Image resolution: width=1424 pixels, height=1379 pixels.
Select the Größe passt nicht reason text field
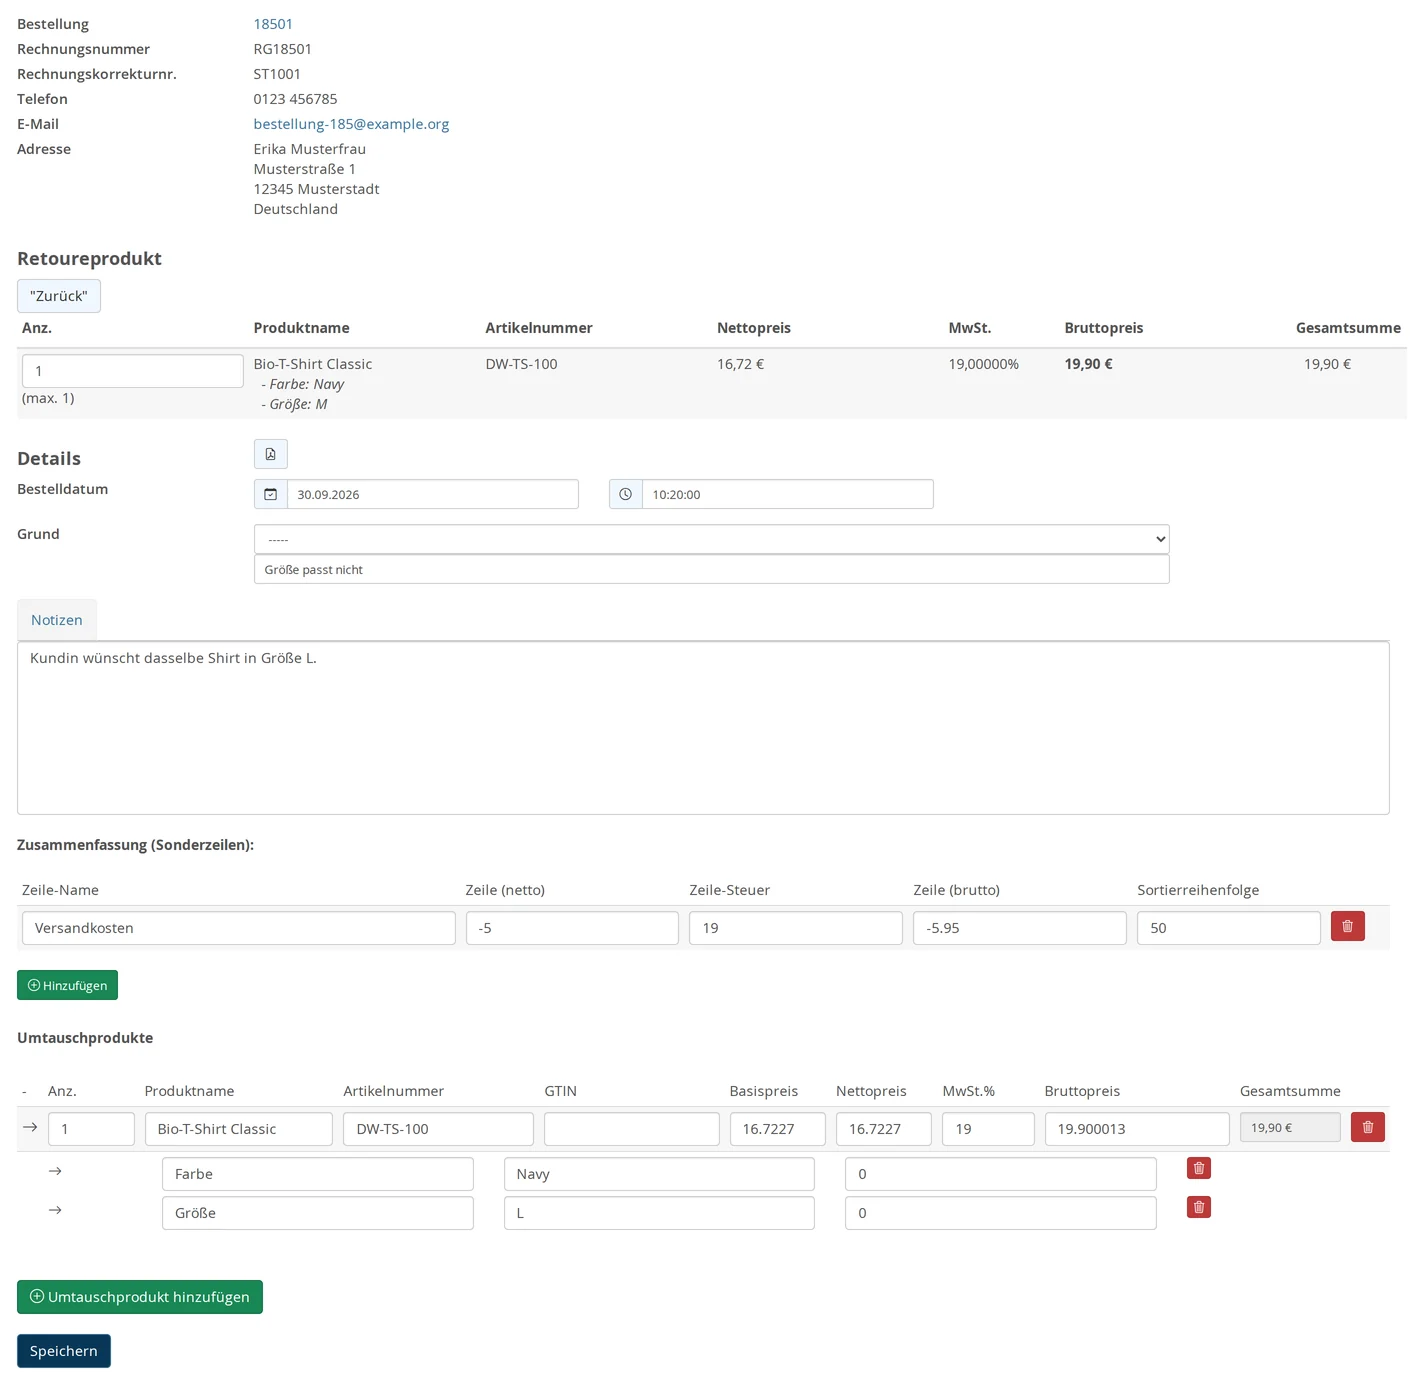point(712,569)
